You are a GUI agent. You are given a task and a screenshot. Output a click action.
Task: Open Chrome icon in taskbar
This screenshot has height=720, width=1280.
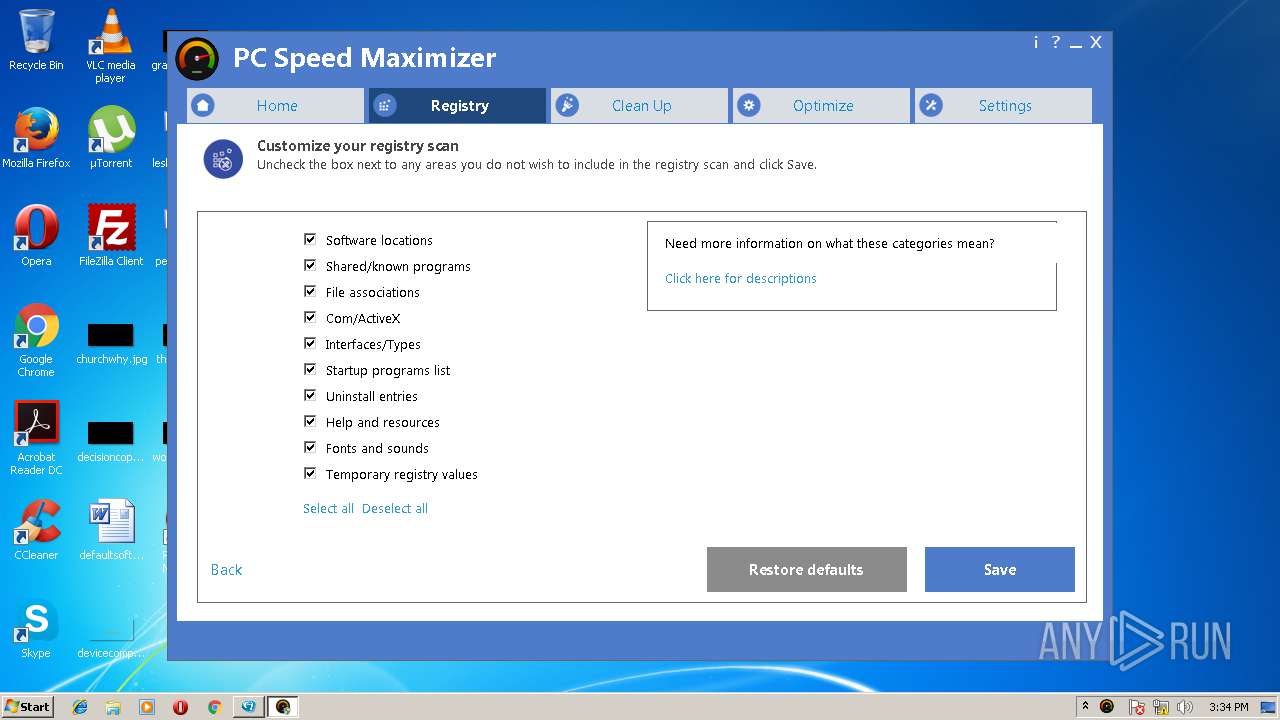(214, 707)
